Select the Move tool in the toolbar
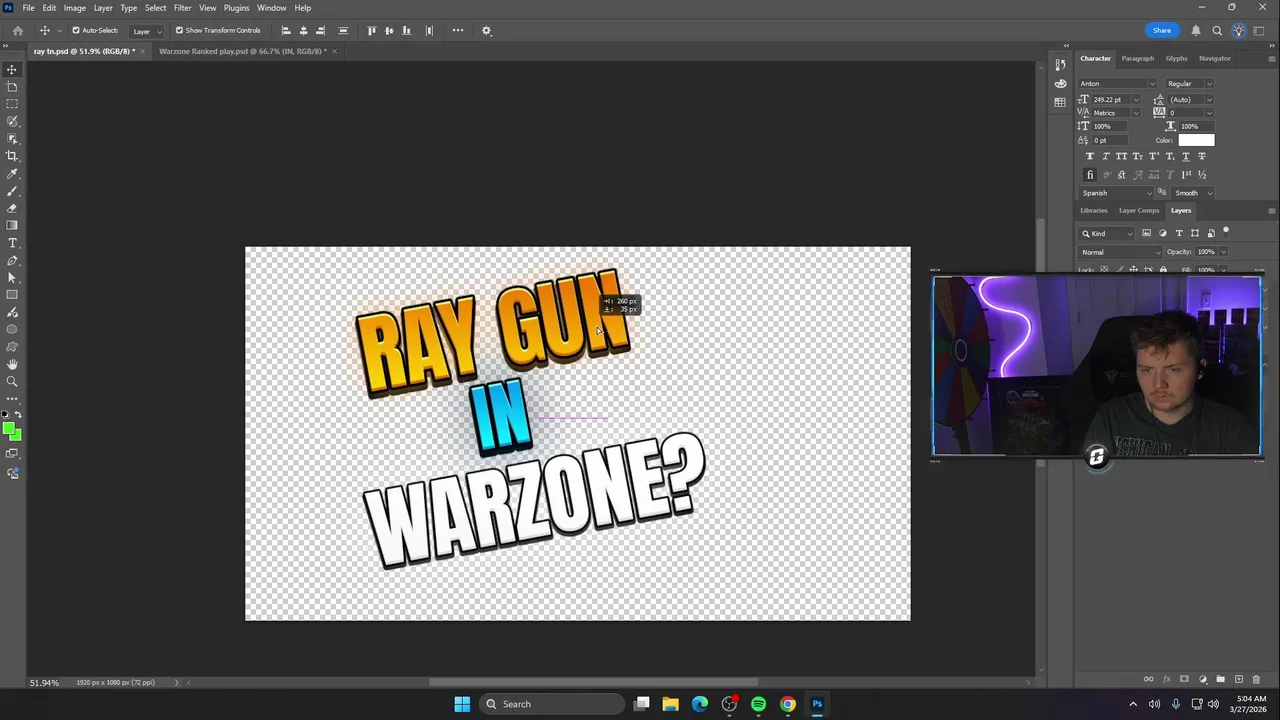Screen dimensions: 1280x720 (12, 69)
